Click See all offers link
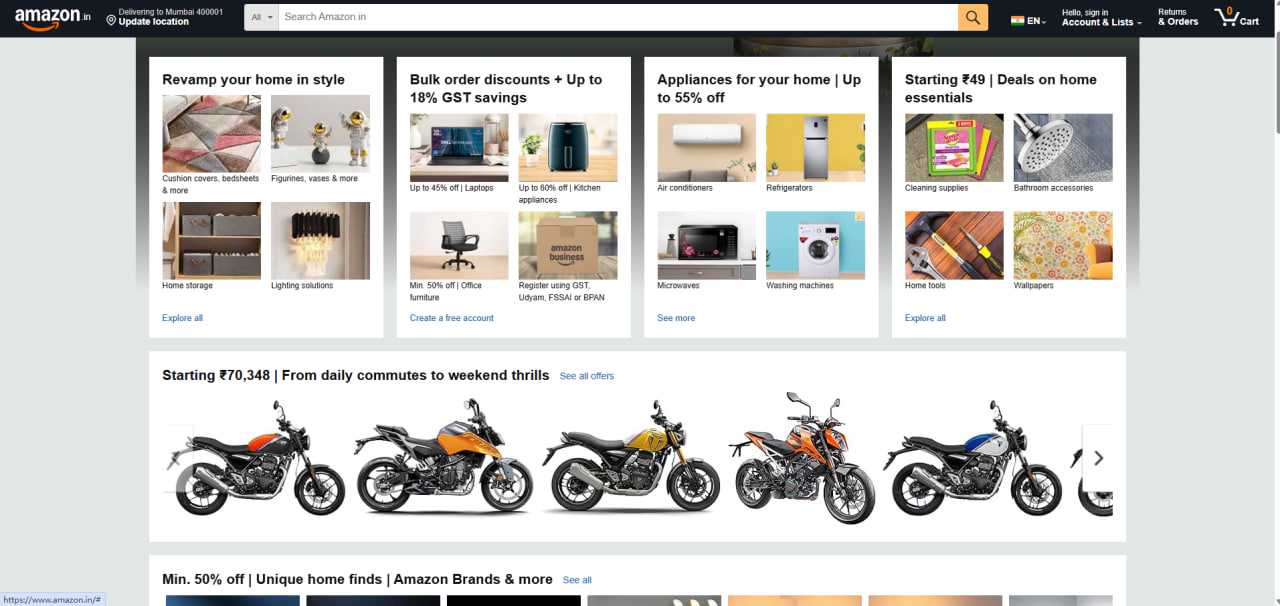Screen dimensions: 1280x606 587,376
